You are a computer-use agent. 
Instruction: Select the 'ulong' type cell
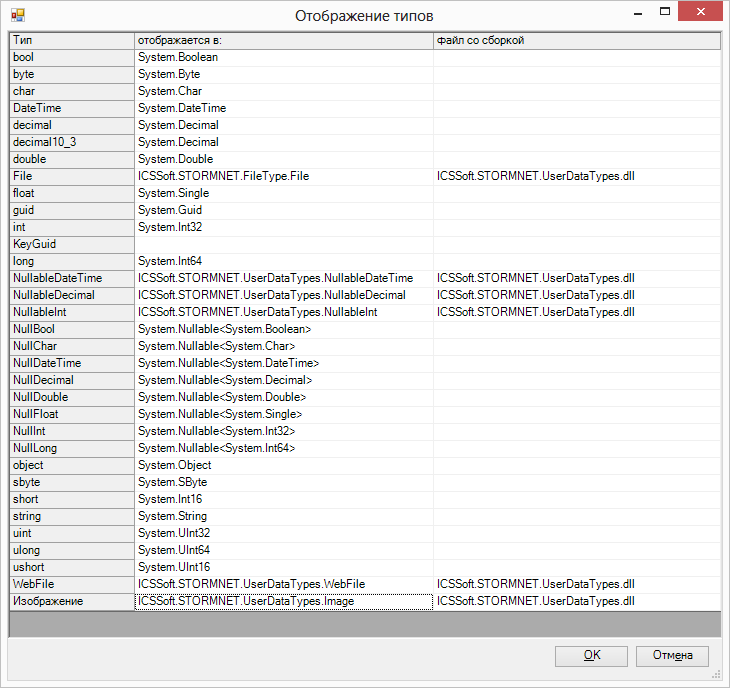(72, 550)
